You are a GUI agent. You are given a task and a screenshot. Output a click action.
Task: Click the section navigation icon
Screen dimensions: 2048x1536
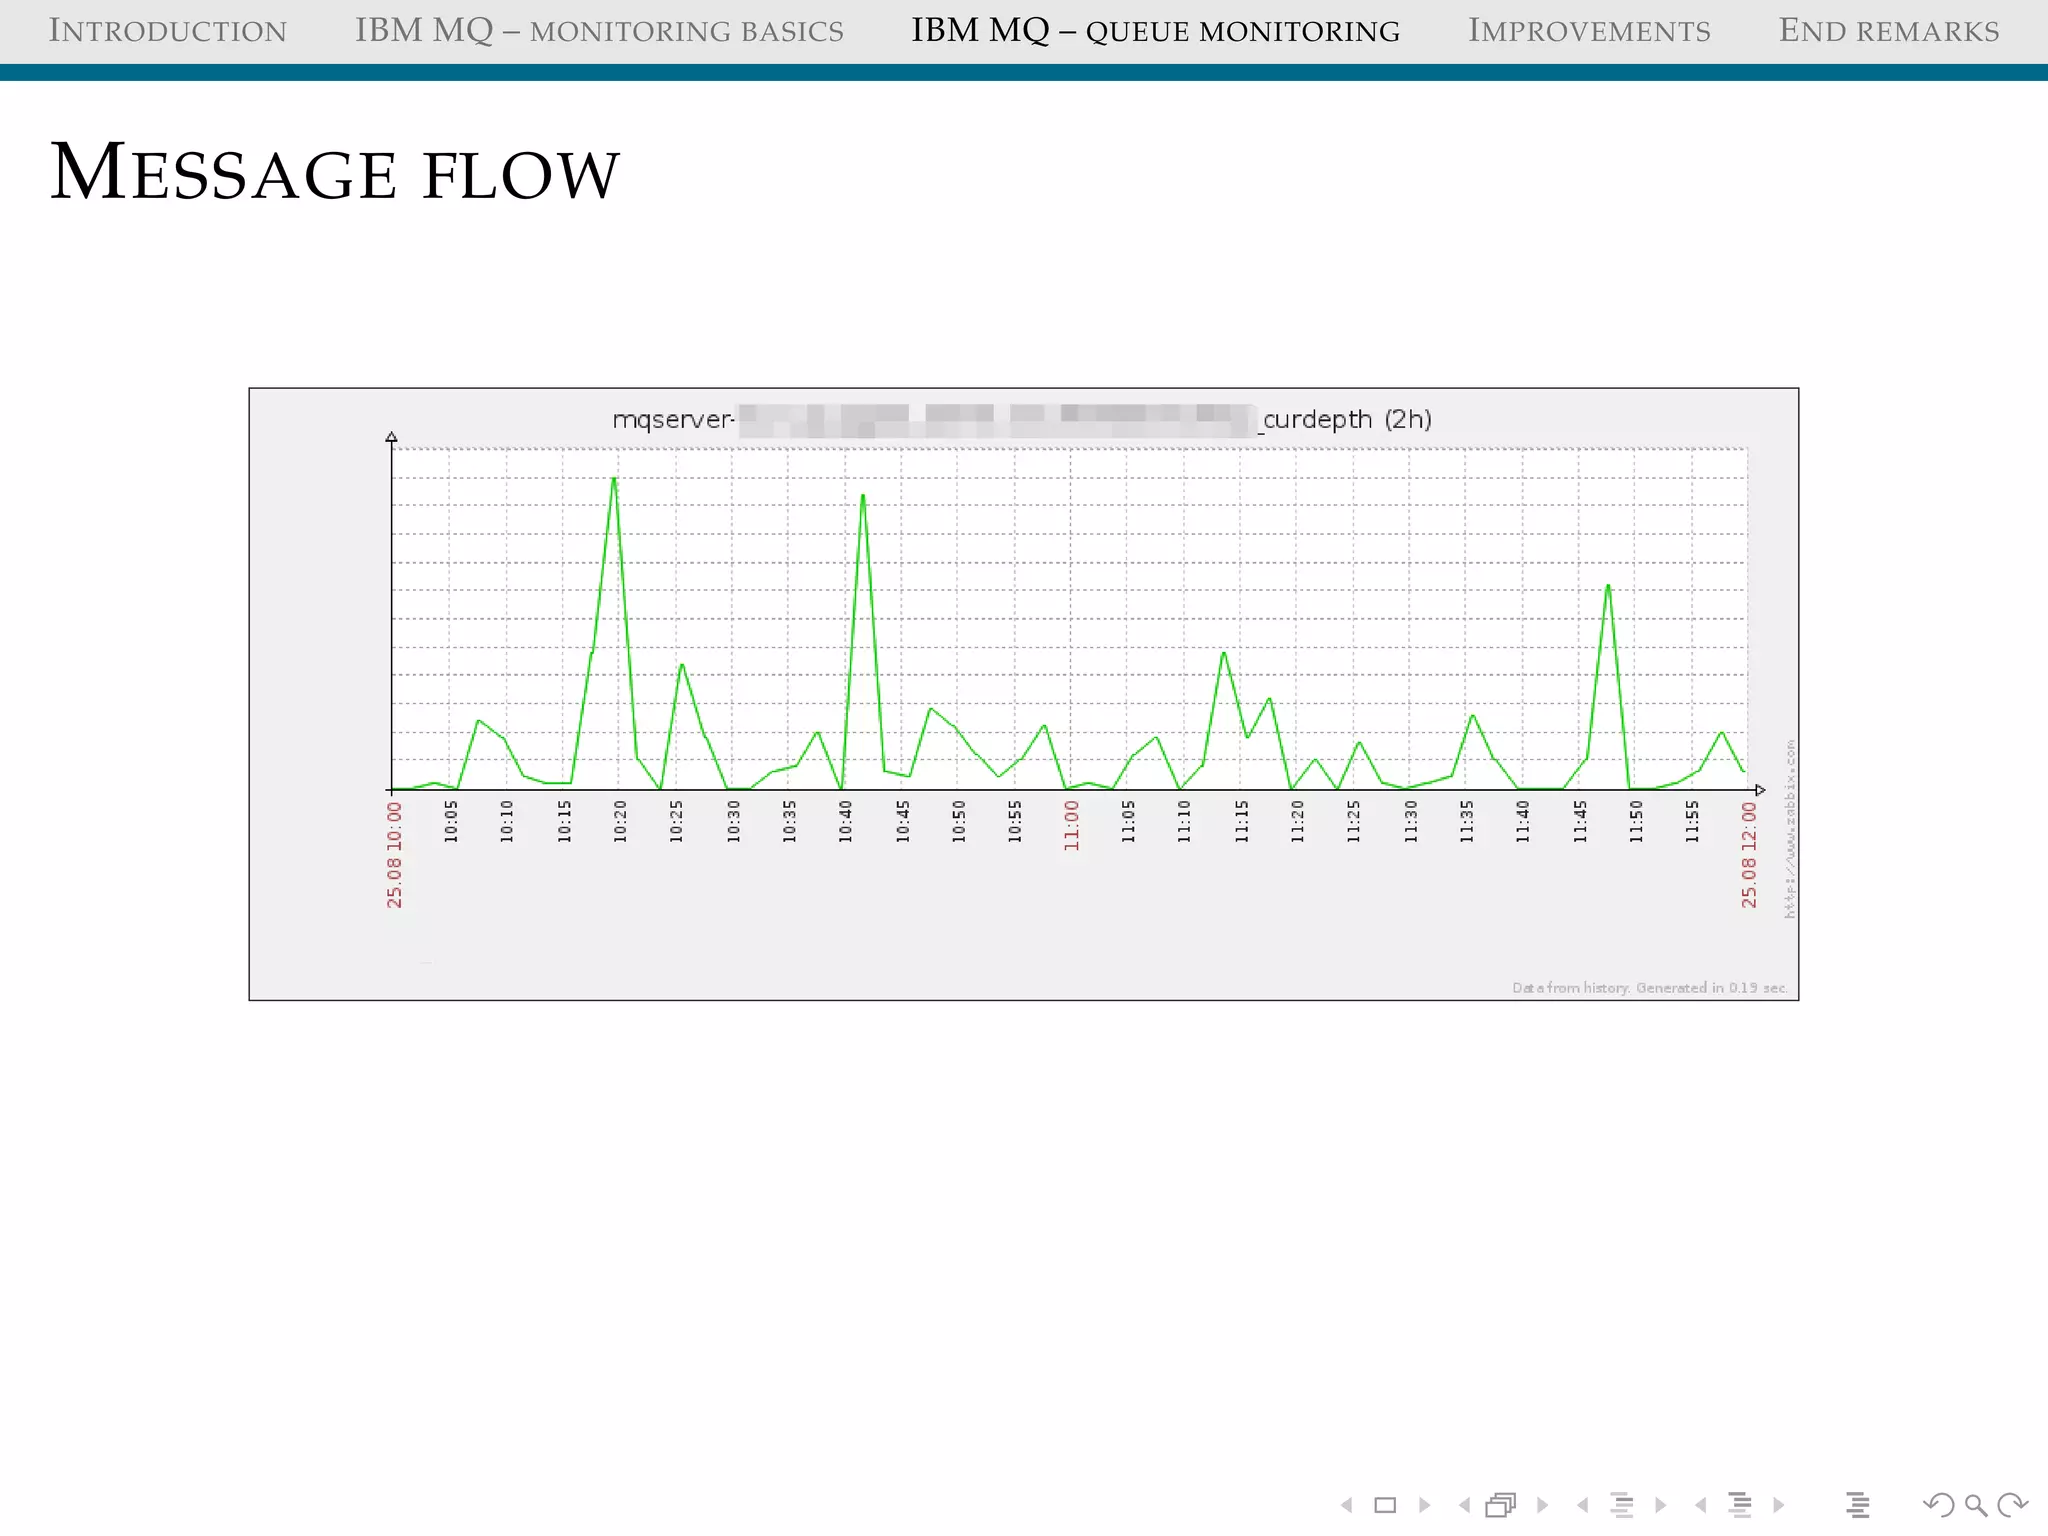point(1740,1505)
